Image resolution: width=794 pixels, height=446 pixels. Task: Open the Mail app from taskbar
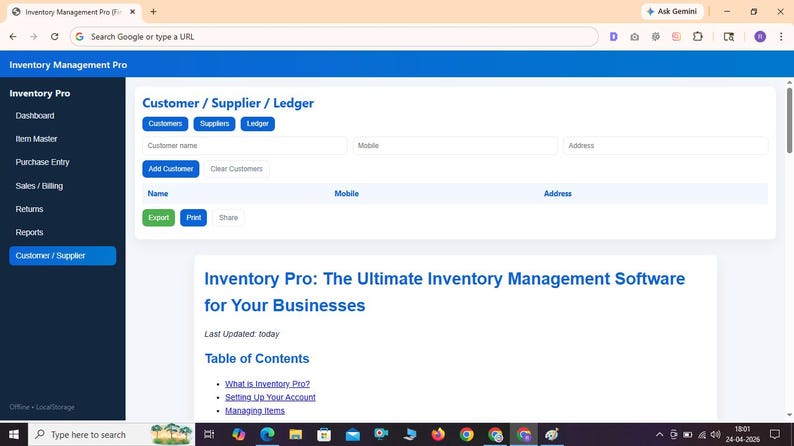352,434
